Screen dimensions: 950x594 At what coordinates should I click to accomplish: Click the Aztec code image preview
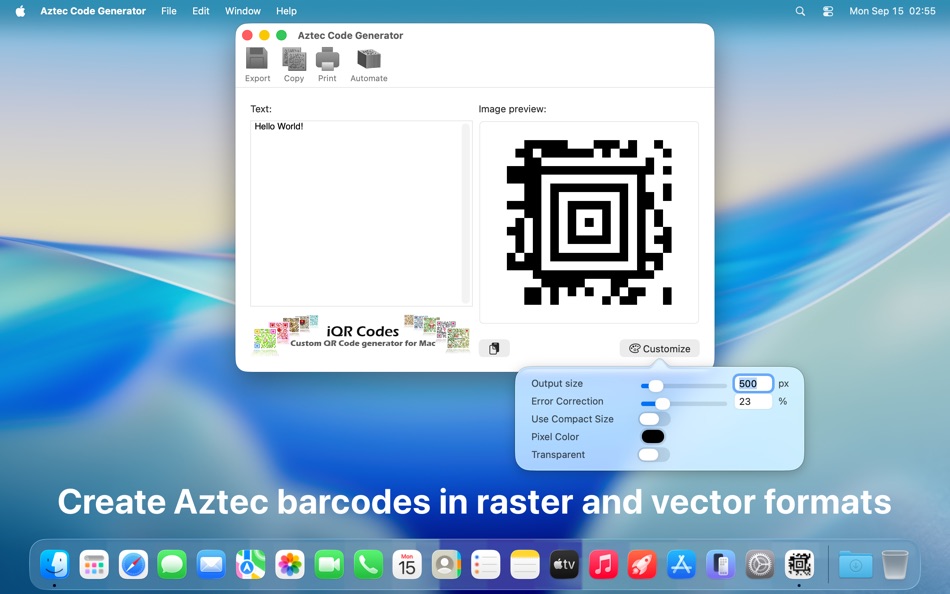[x=589, y=222]
